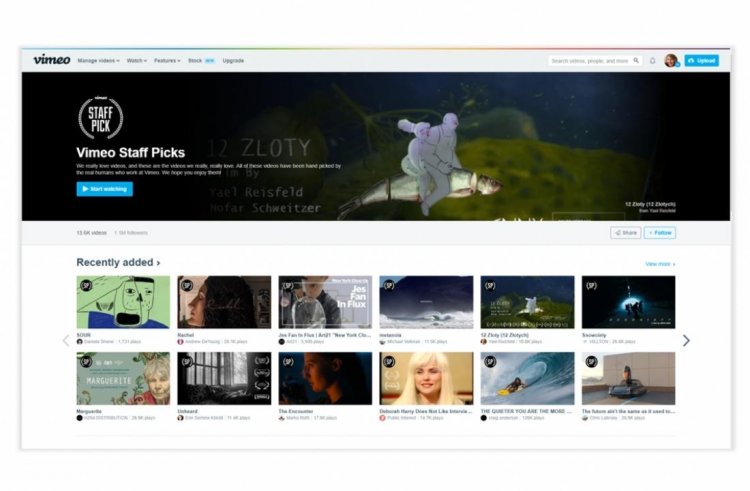This screenshot has height=491, width=750.
Task: Click the Start watching button
Action: tap(105, 189)
